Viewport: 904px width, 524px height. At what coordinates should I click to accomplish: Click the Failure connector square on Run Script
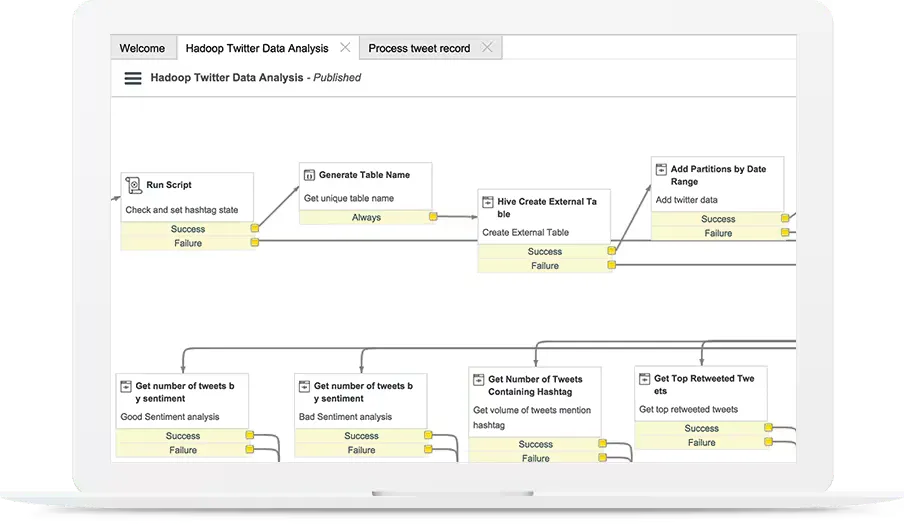(255, 243)
